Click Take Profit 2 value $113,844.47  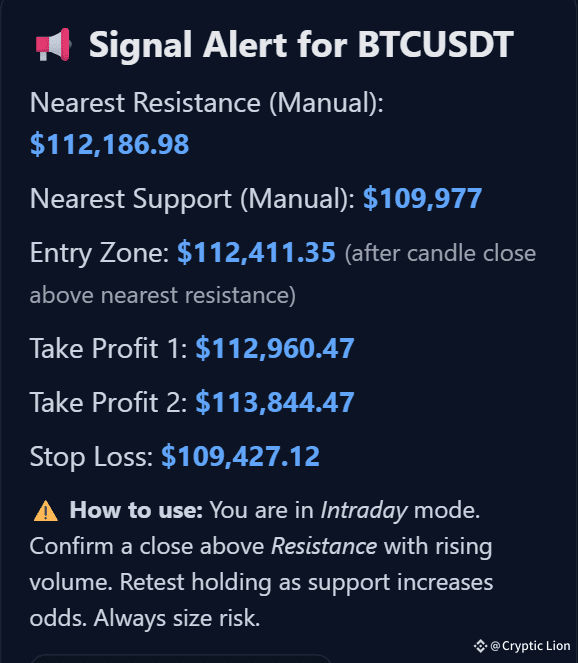tap(275, 402)
